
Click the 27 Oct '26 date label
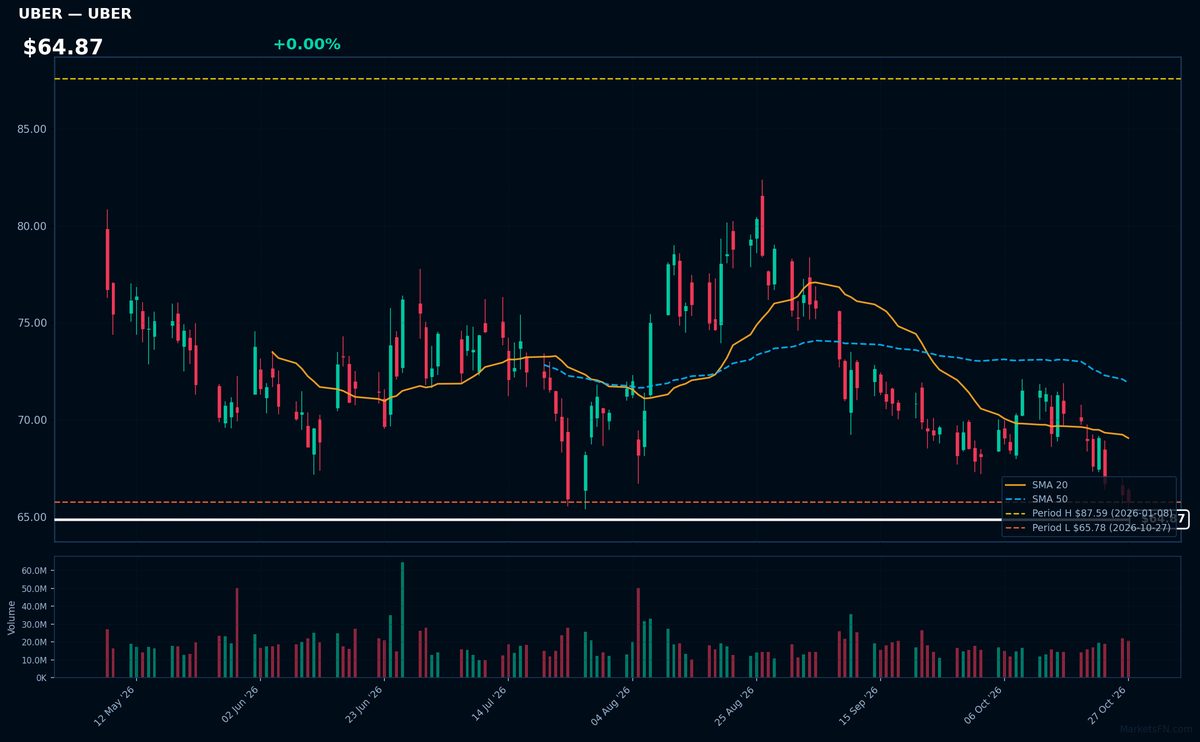pos(1107,706)
